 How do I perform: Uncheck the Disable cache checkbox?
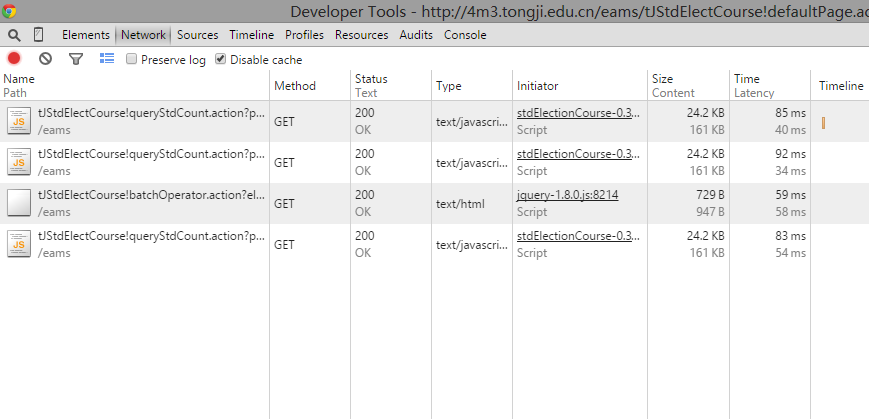pos(221,59)
